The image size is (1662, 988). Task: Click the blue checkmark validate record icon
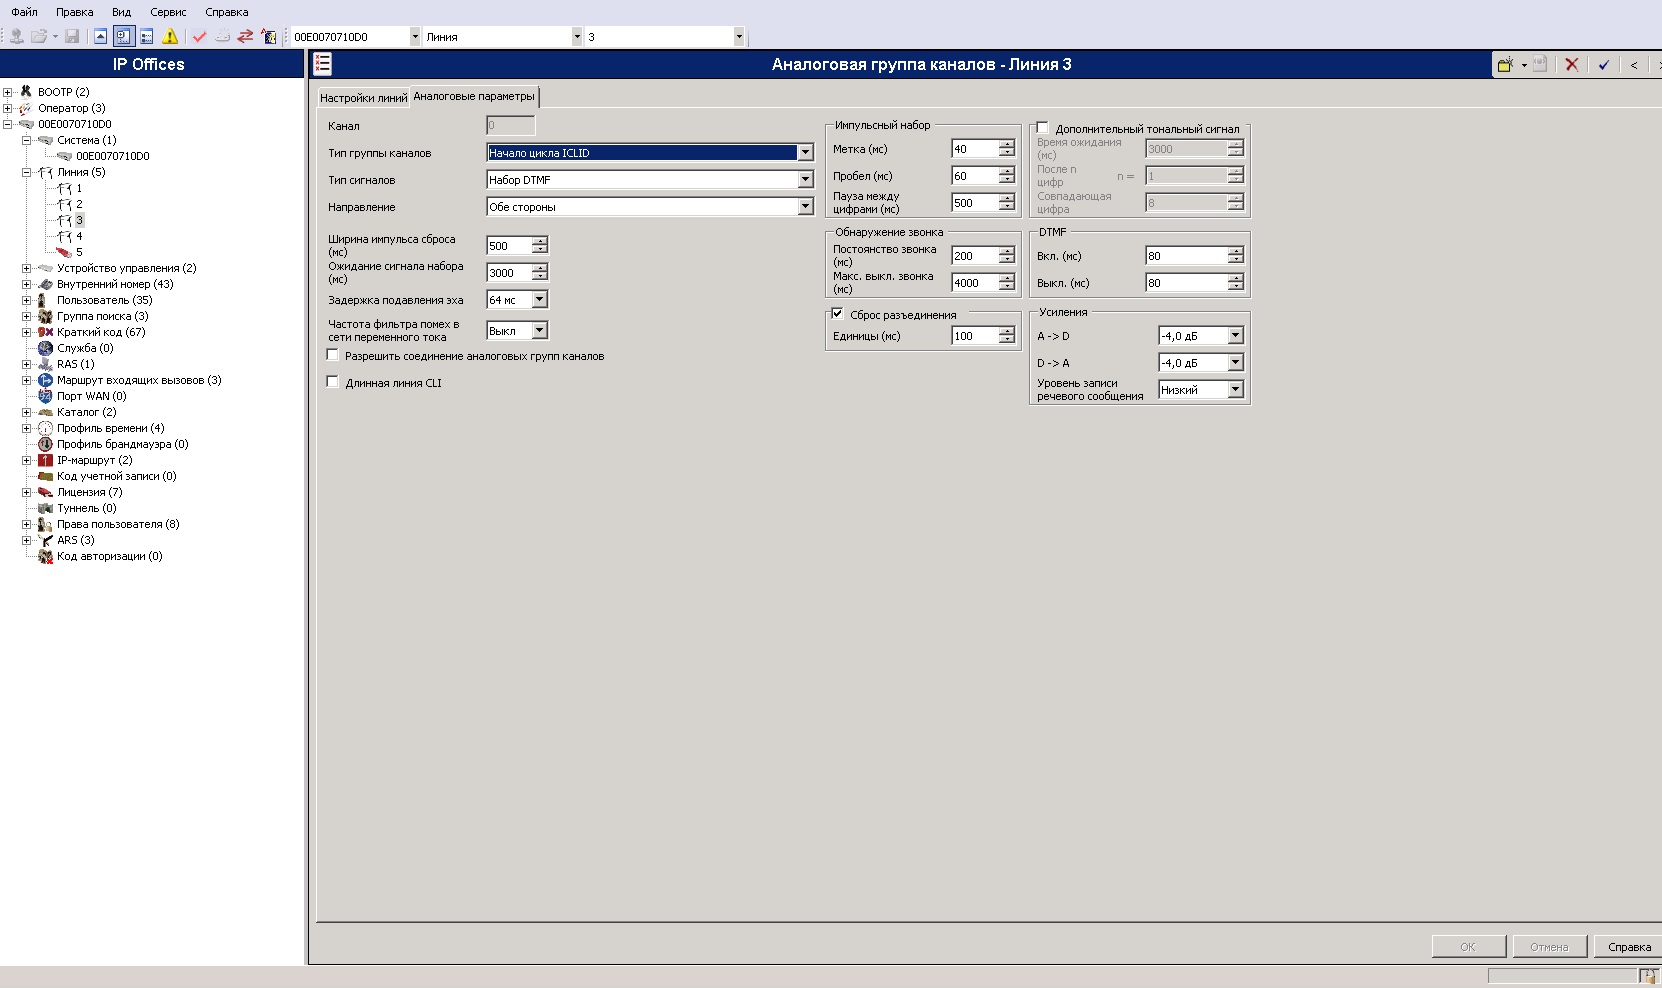(x=1604, y=65)
